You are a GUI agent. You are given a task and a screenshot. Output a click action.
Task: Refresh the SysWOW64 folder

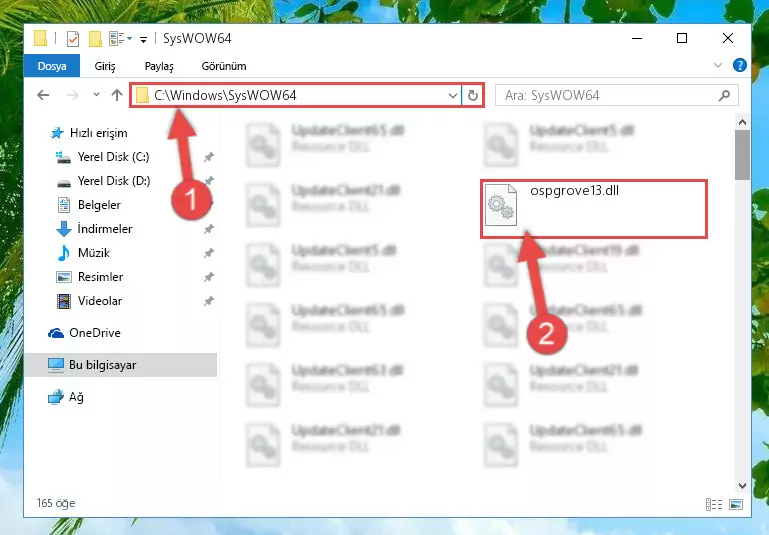[473, 96]
